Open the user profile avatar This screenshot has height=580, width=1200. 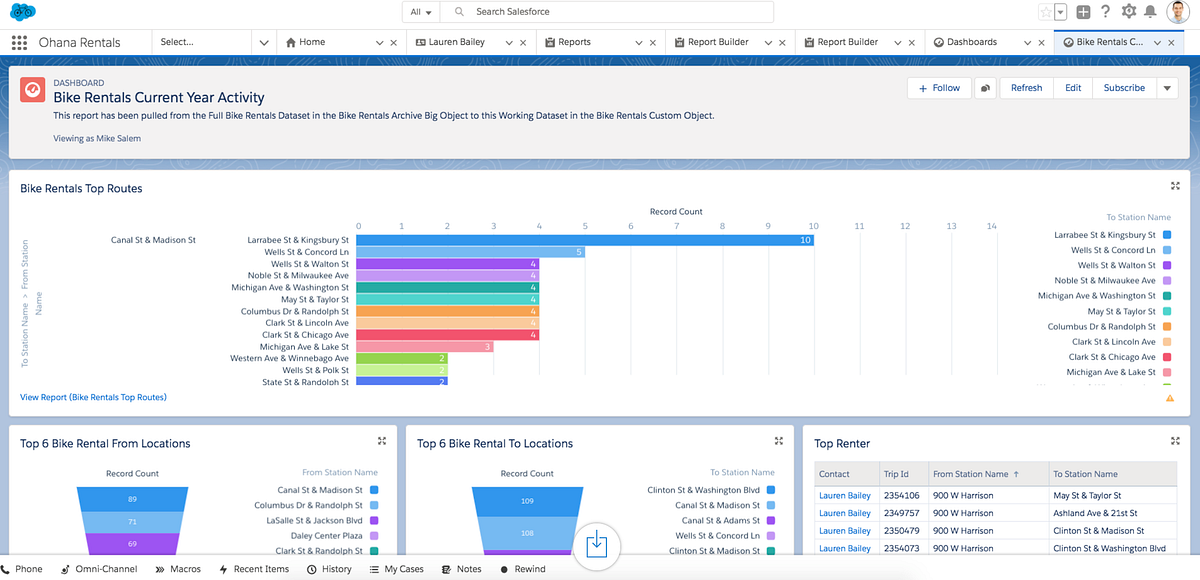(x=1176, y=12)
